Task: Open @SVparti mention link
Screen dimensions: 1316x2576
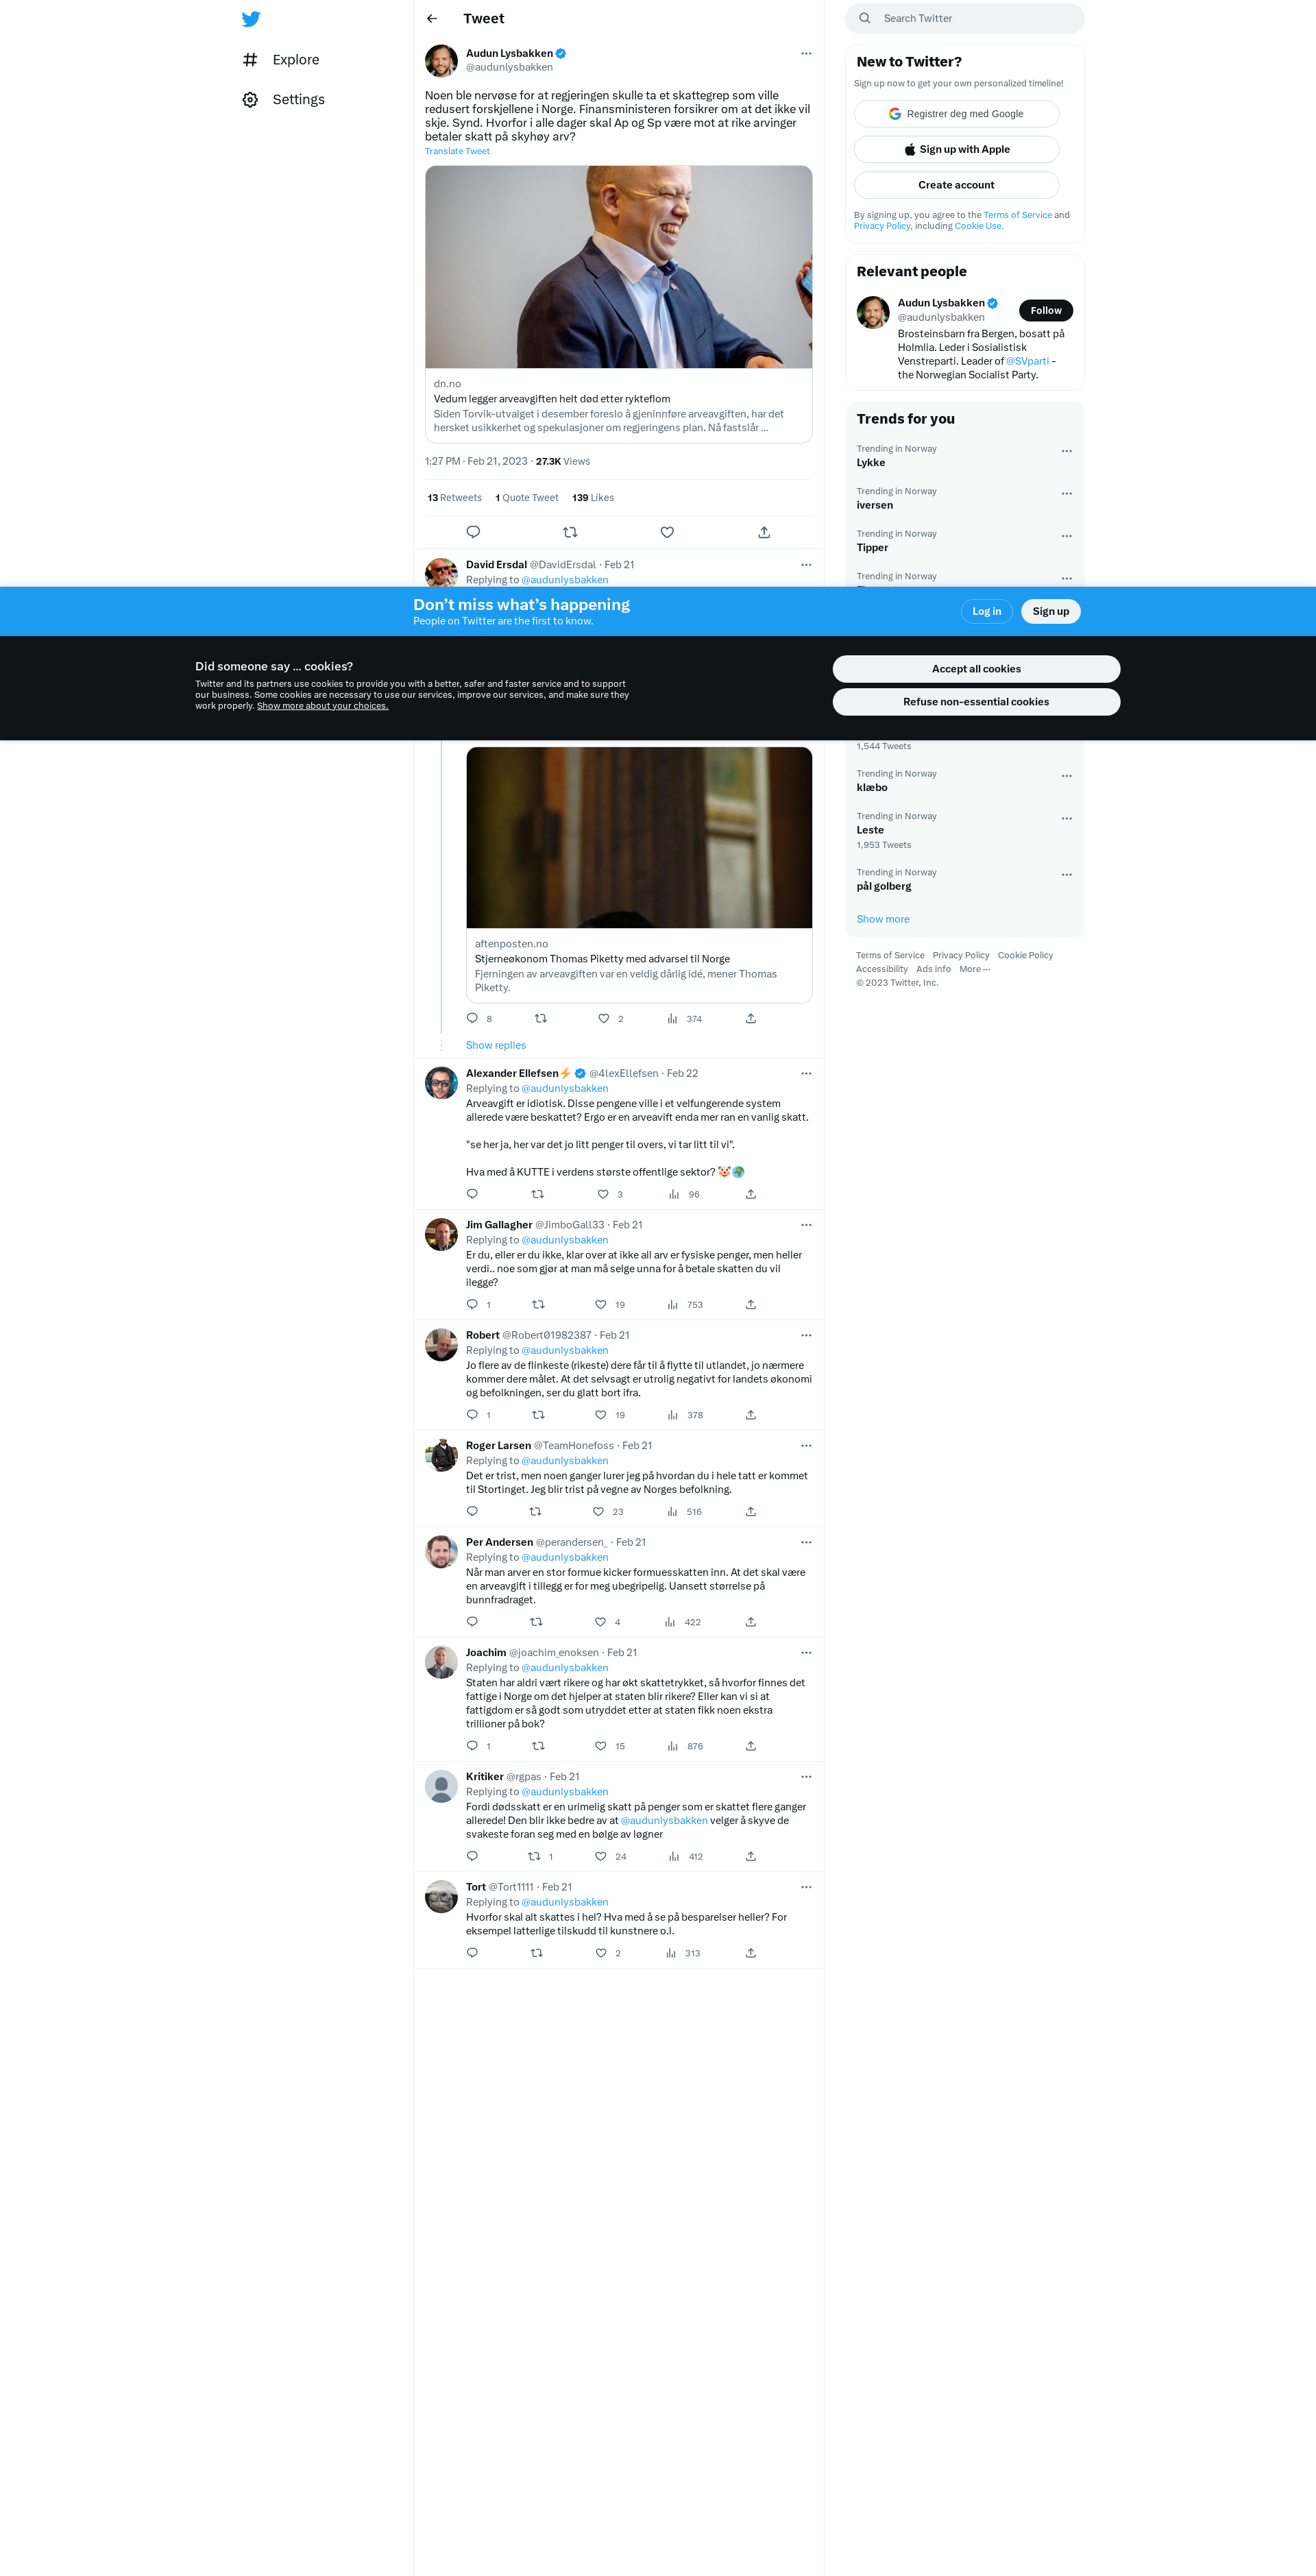Action: [1027, 362]
